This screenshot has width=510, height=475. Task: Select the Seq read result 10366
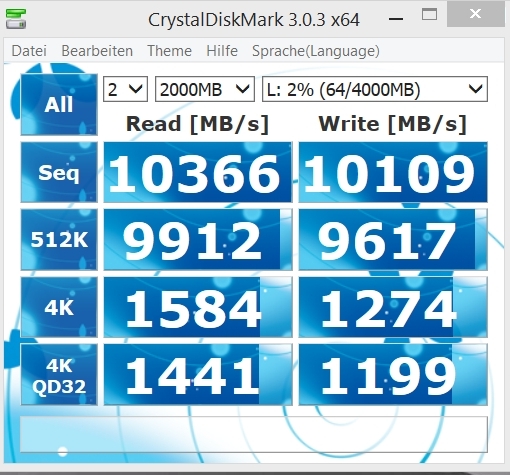(198, 172)
